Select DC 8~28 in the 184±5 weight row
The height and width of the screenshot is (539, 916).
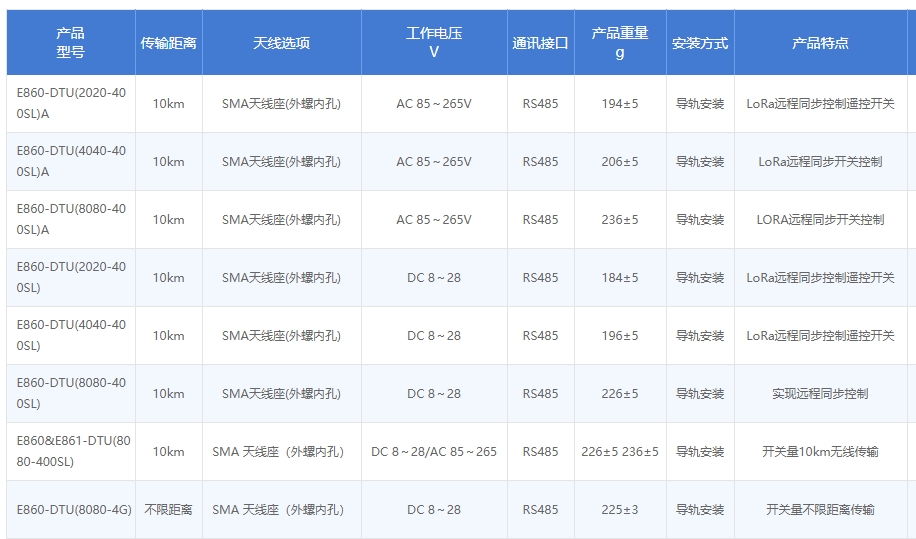coord(434,277)
